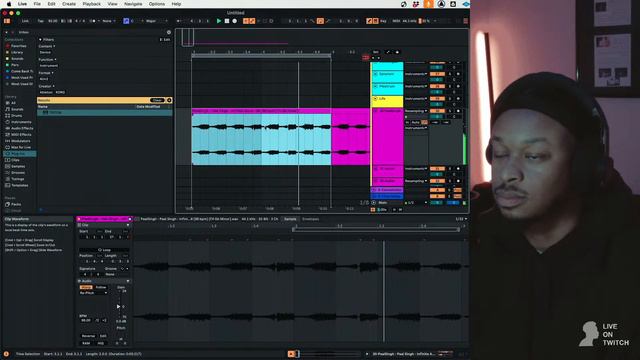Toggle the RAM mode button

(x=86, y=343)
